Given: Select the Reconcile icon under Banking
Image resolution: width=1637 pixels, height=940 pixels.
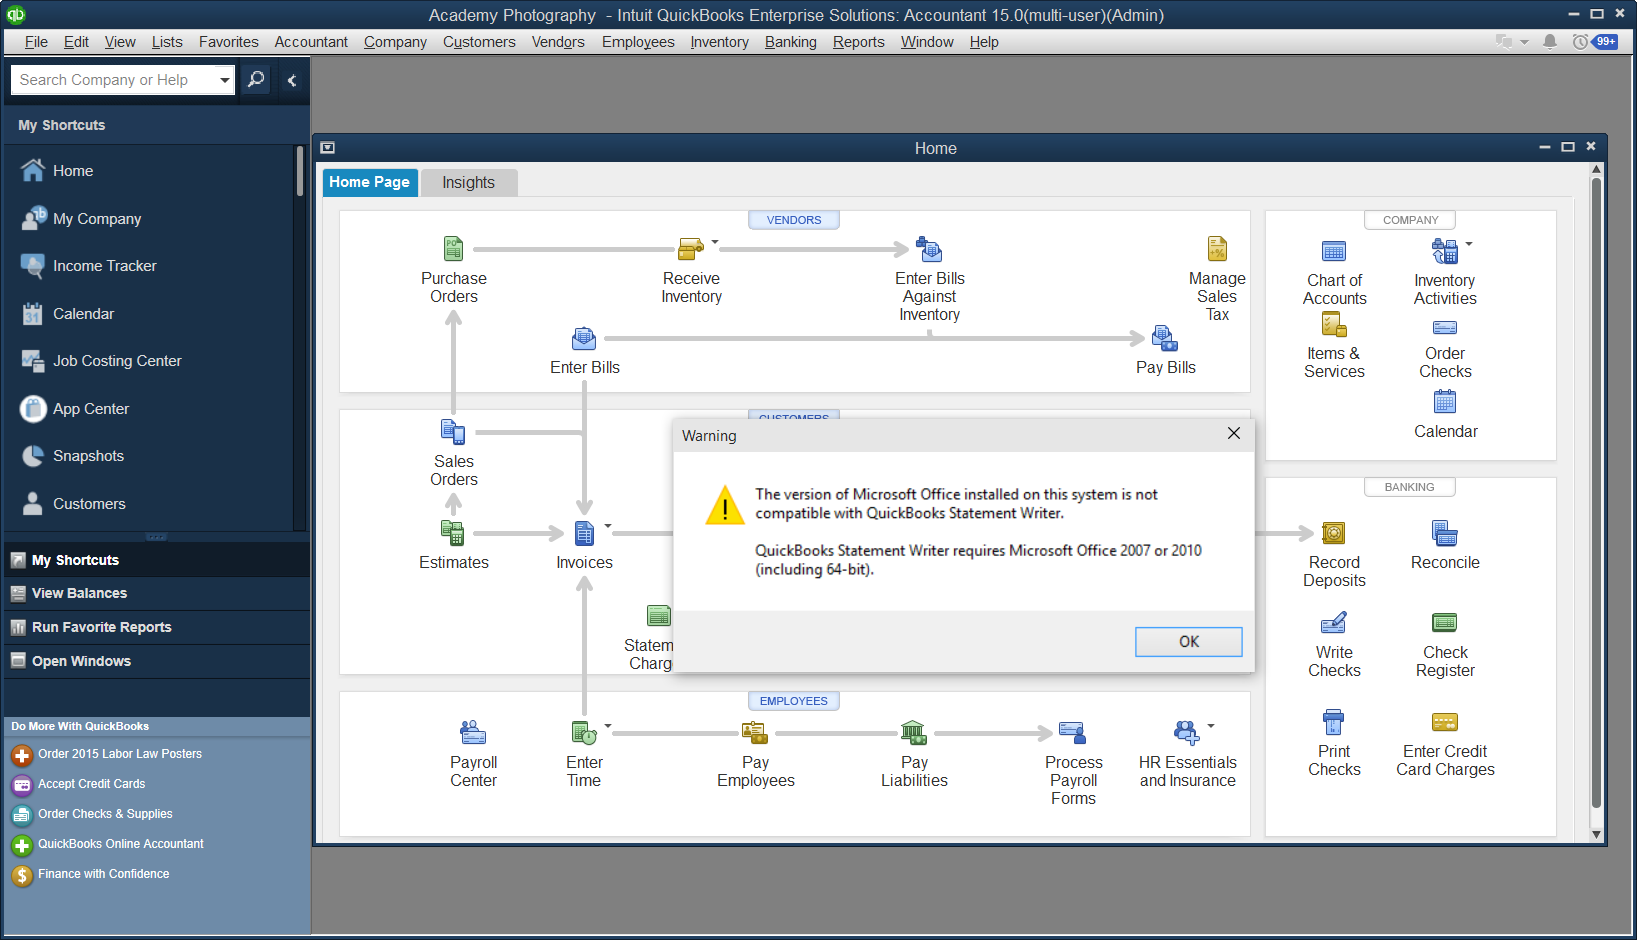Looking at the screenshot, I should point(1444,533).
